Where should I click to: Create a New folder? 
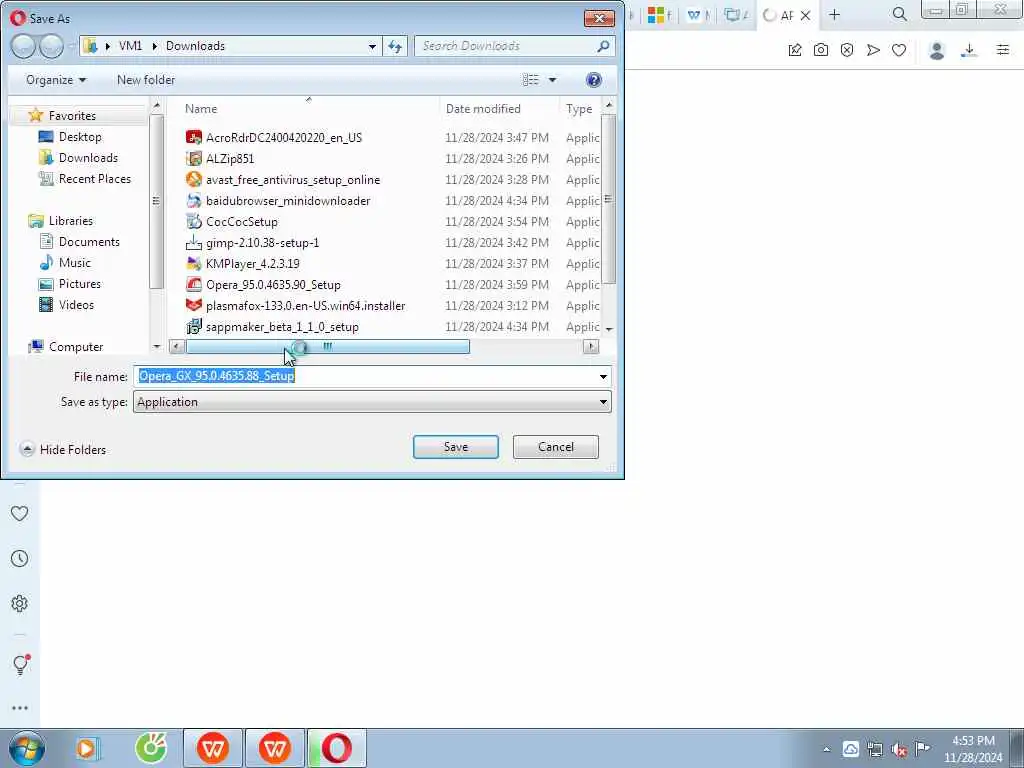(x=146, y=80)
